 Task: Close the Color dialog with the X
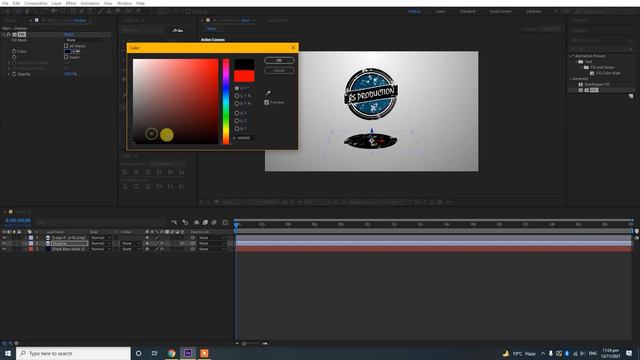(293, 48)
